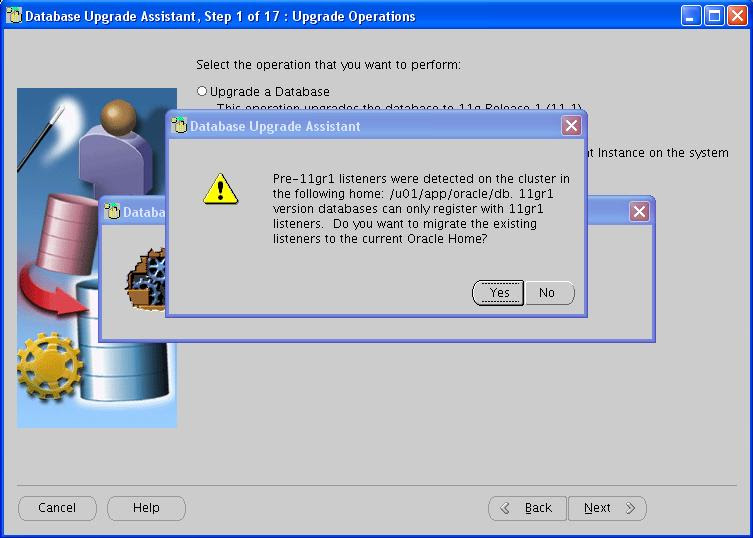
Task: Click the gears progress image in background dialog
Action: [146, 279]
